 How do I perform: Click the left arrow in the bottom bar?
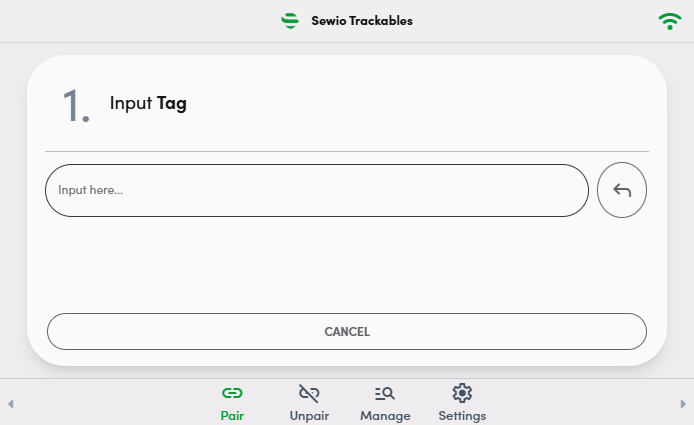(x=11, y=404)
